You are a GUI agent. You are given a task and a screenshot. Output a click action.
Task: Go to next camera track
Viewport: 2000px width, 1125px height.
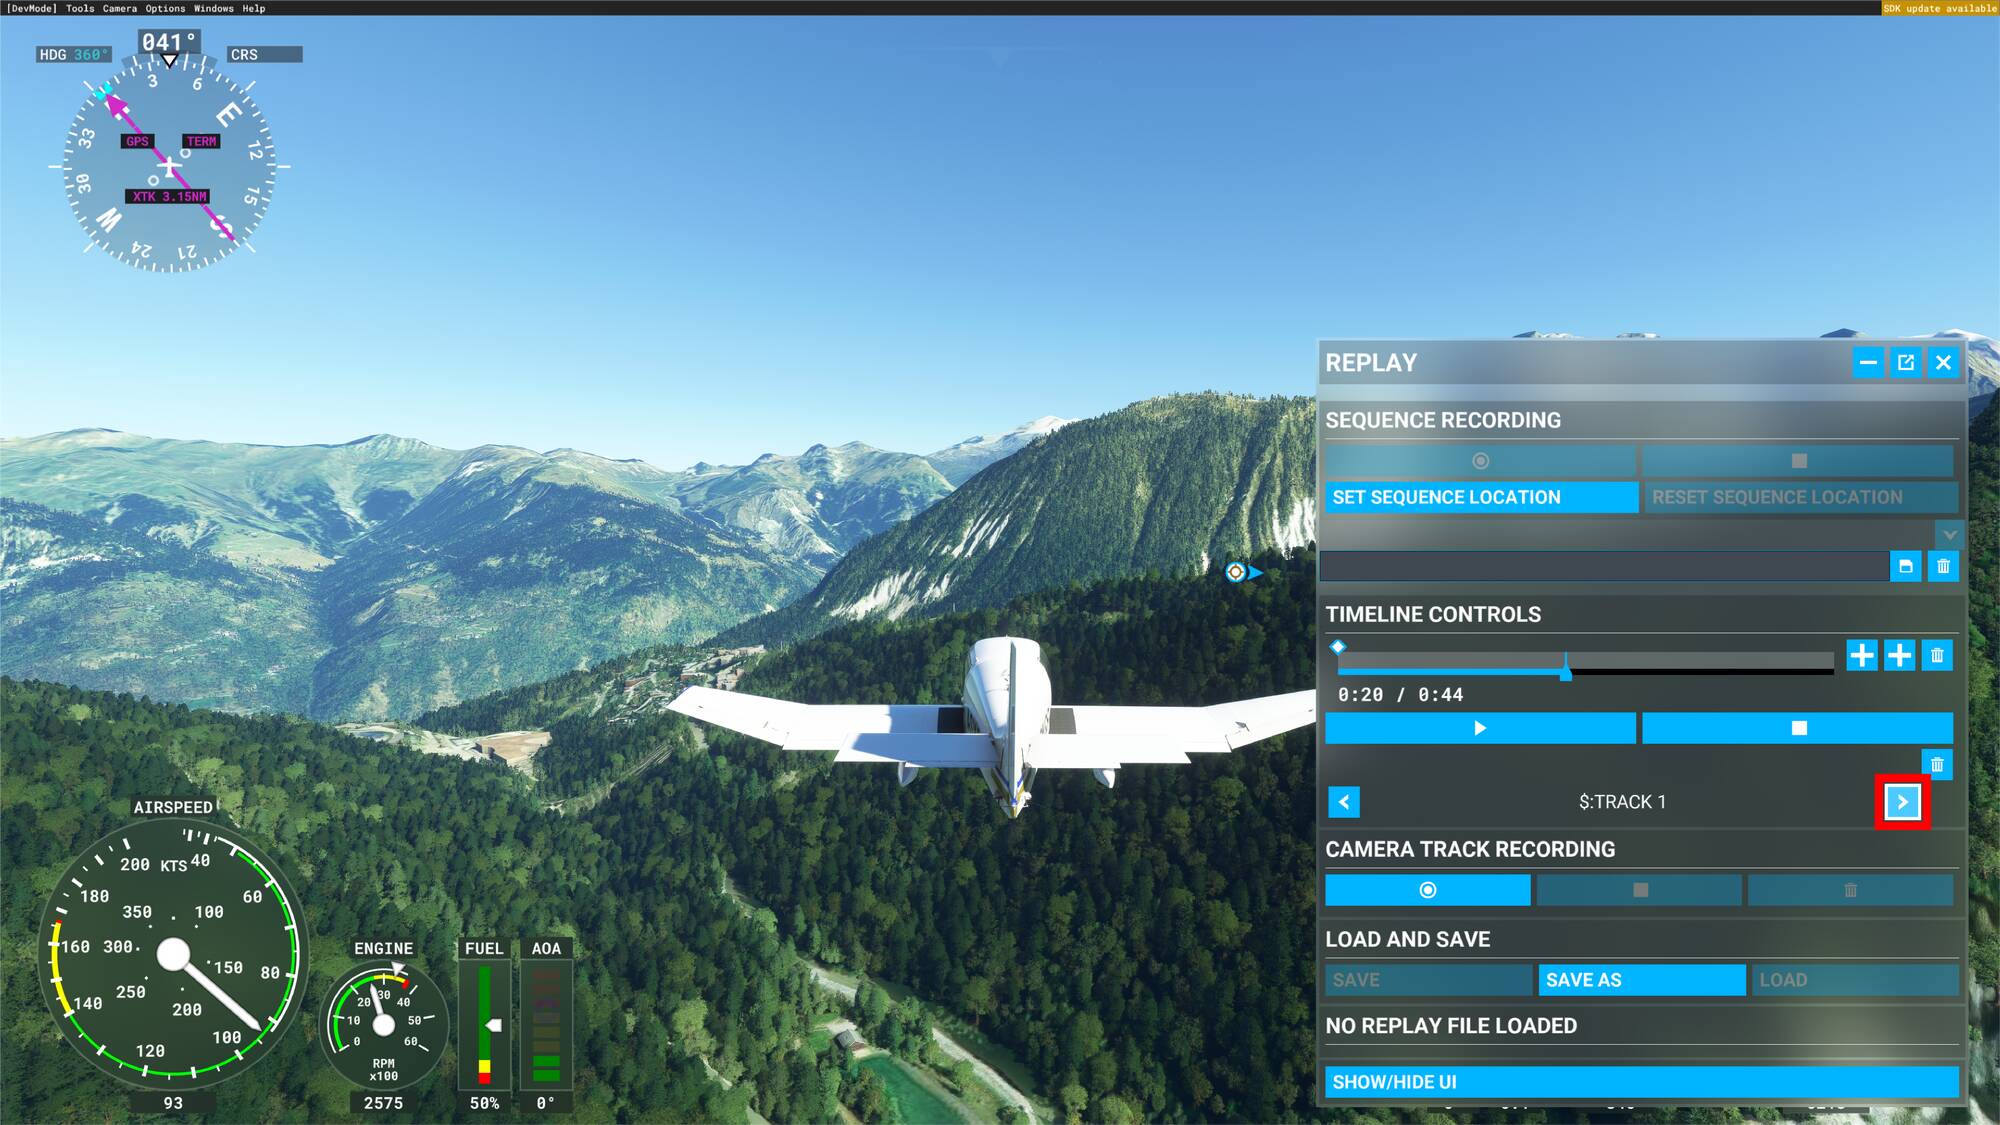click(1902, 802)
